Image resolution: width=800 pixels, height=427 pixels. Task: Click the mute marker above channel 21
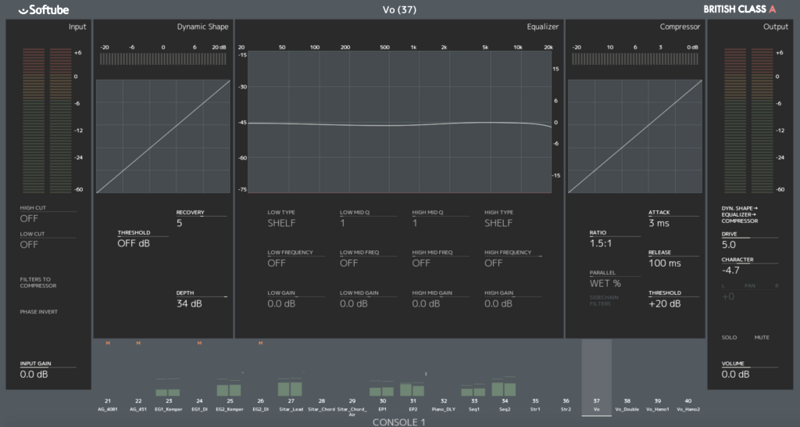pyautogui.click(x=108, y=343)
